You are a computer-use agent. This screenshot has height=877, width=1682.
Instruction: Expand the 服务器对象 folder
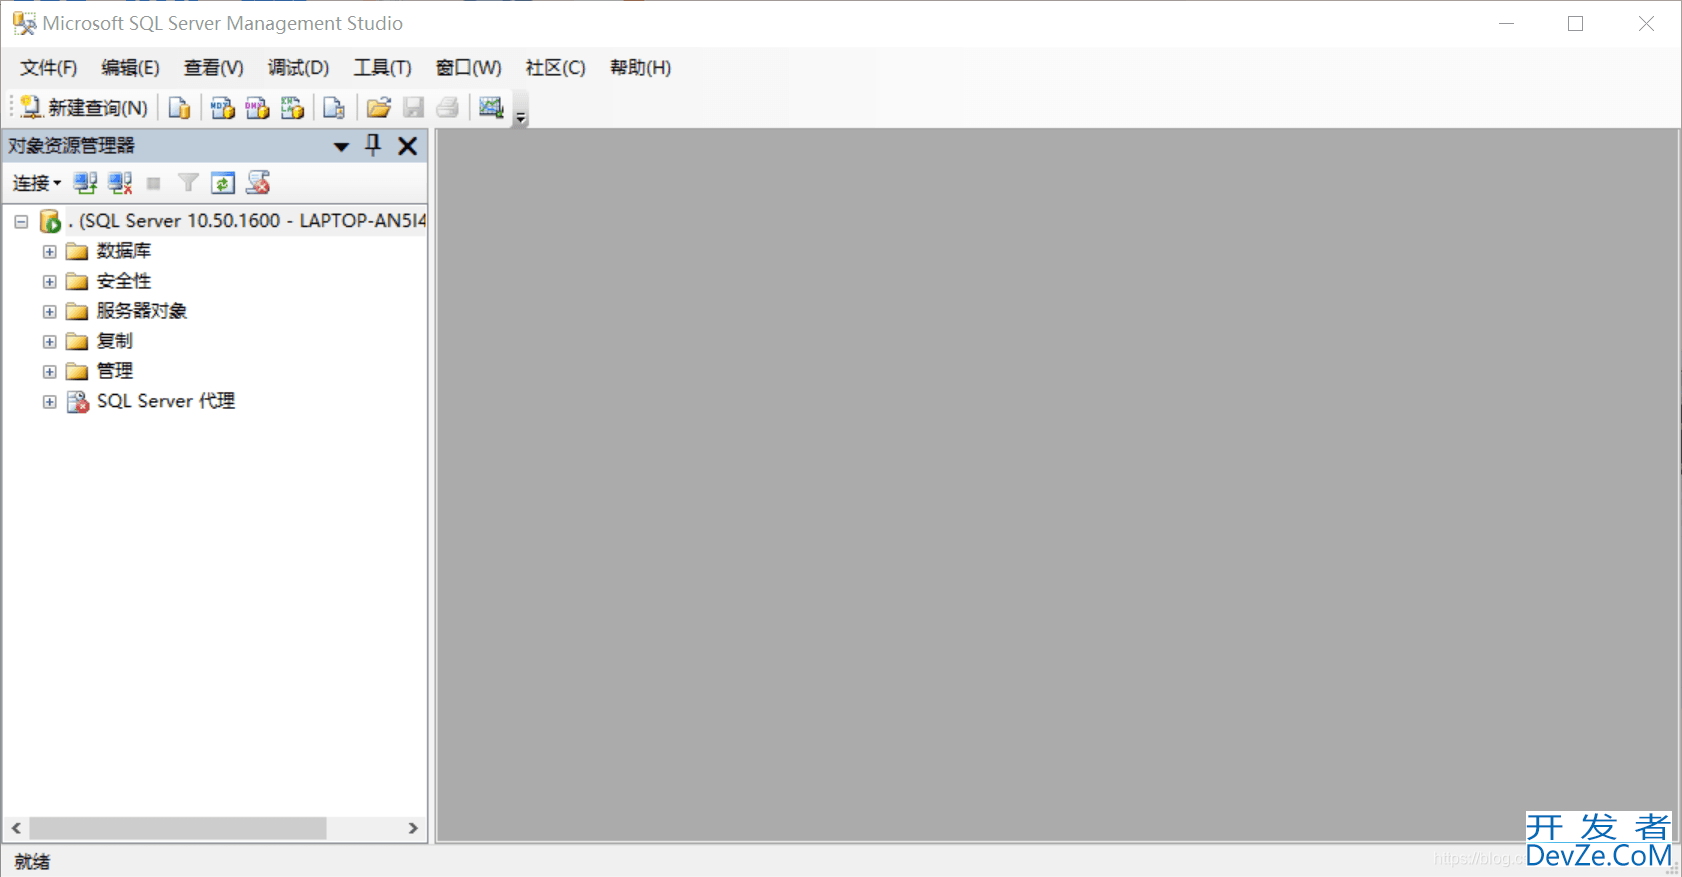click(49, 311)
